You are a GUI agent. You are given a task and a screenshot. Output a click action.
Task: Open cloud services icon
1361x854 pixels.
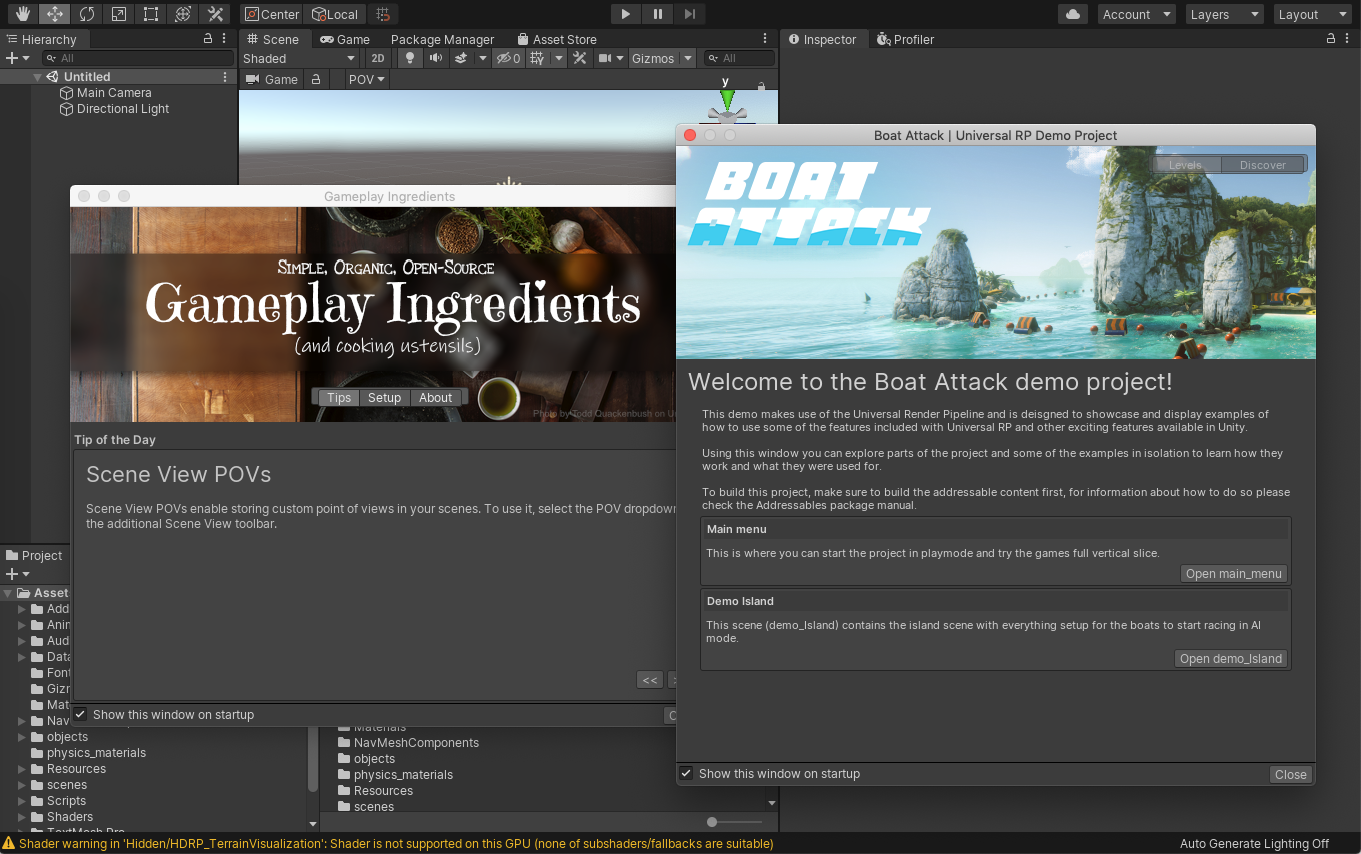(1073, 14)
